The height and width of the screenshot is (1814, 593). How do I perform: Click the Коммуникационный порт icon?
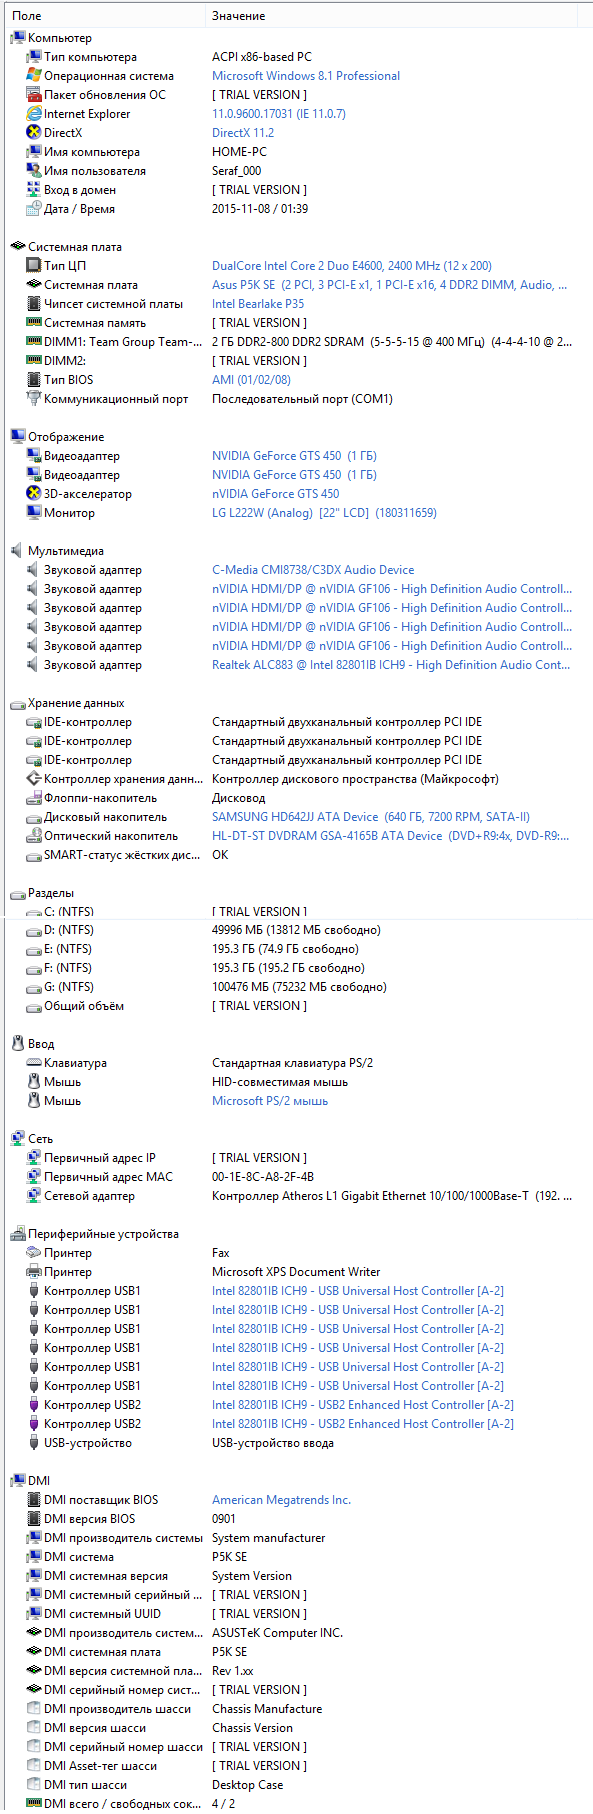pyautogui.click(x=34, y=399)
